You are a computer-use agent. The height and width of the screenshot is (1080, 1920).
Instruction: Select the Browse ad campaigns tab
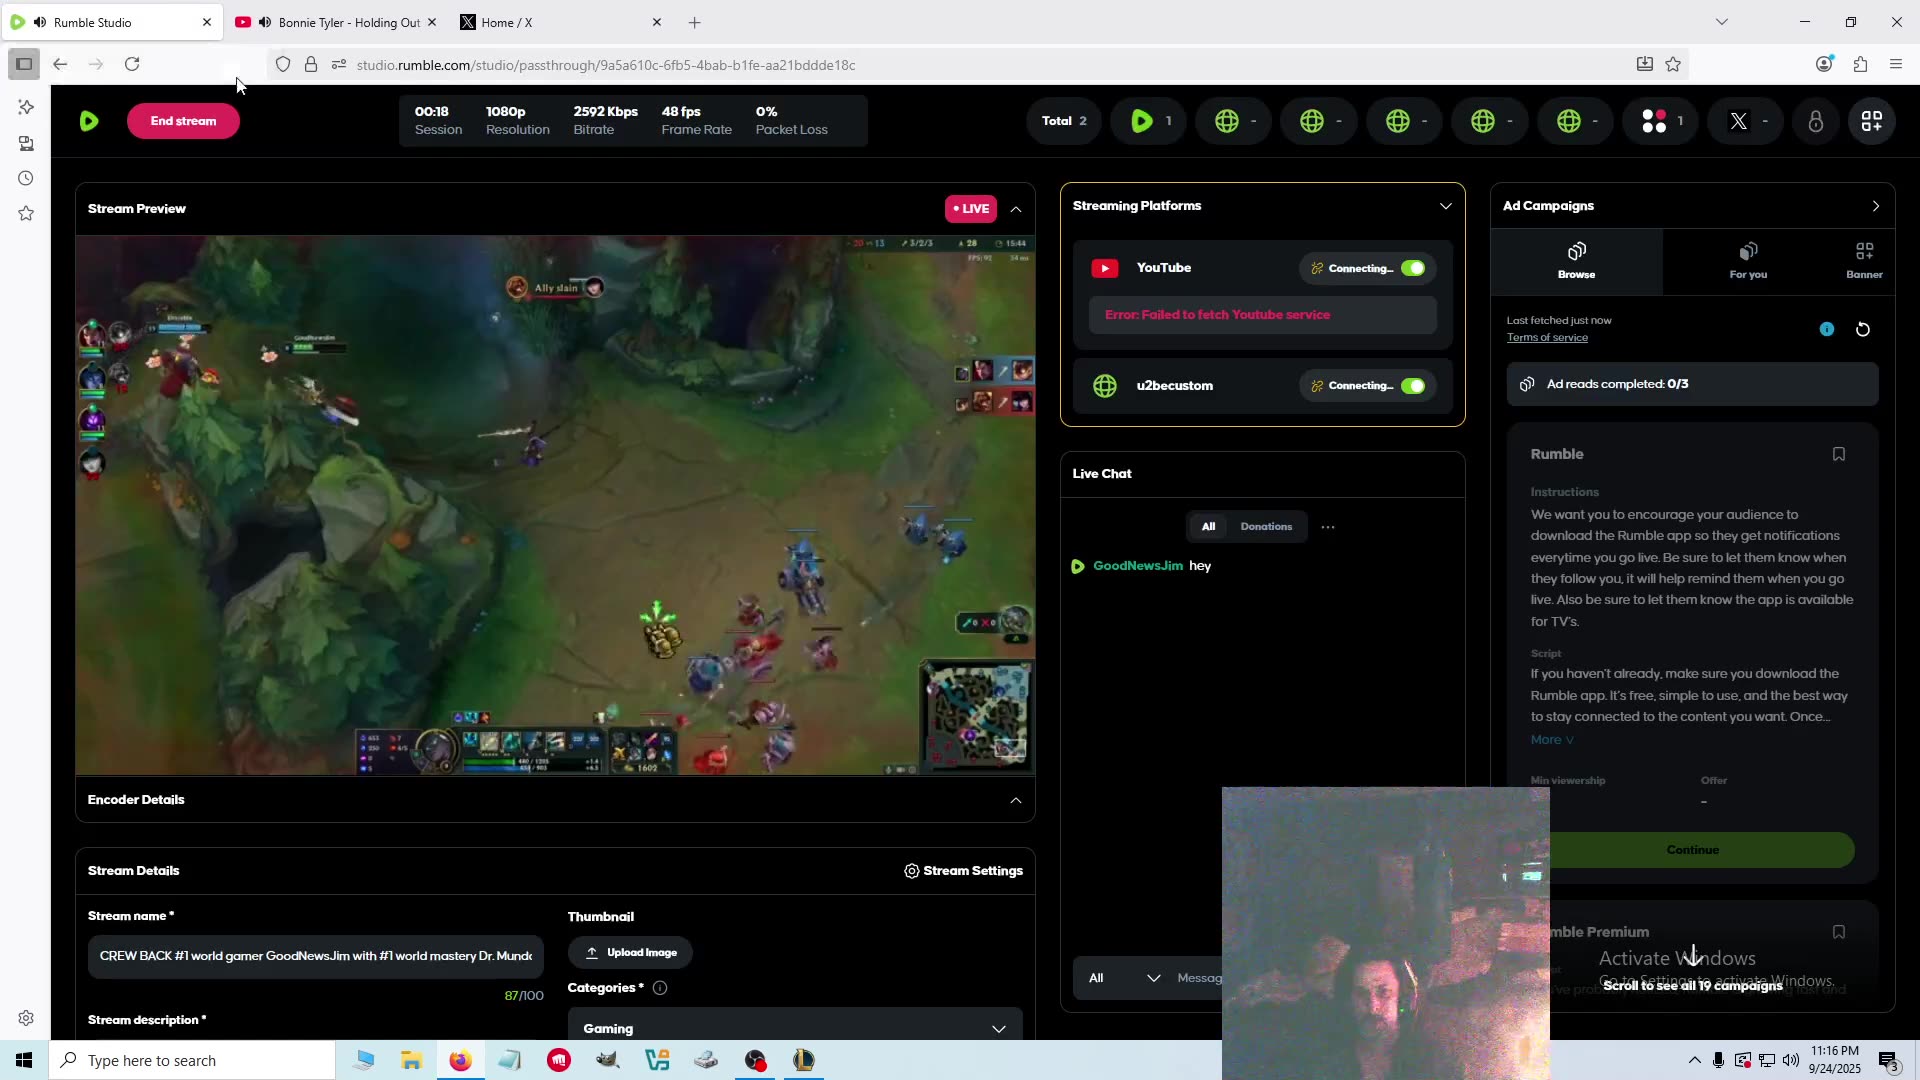pos(1576,261)
